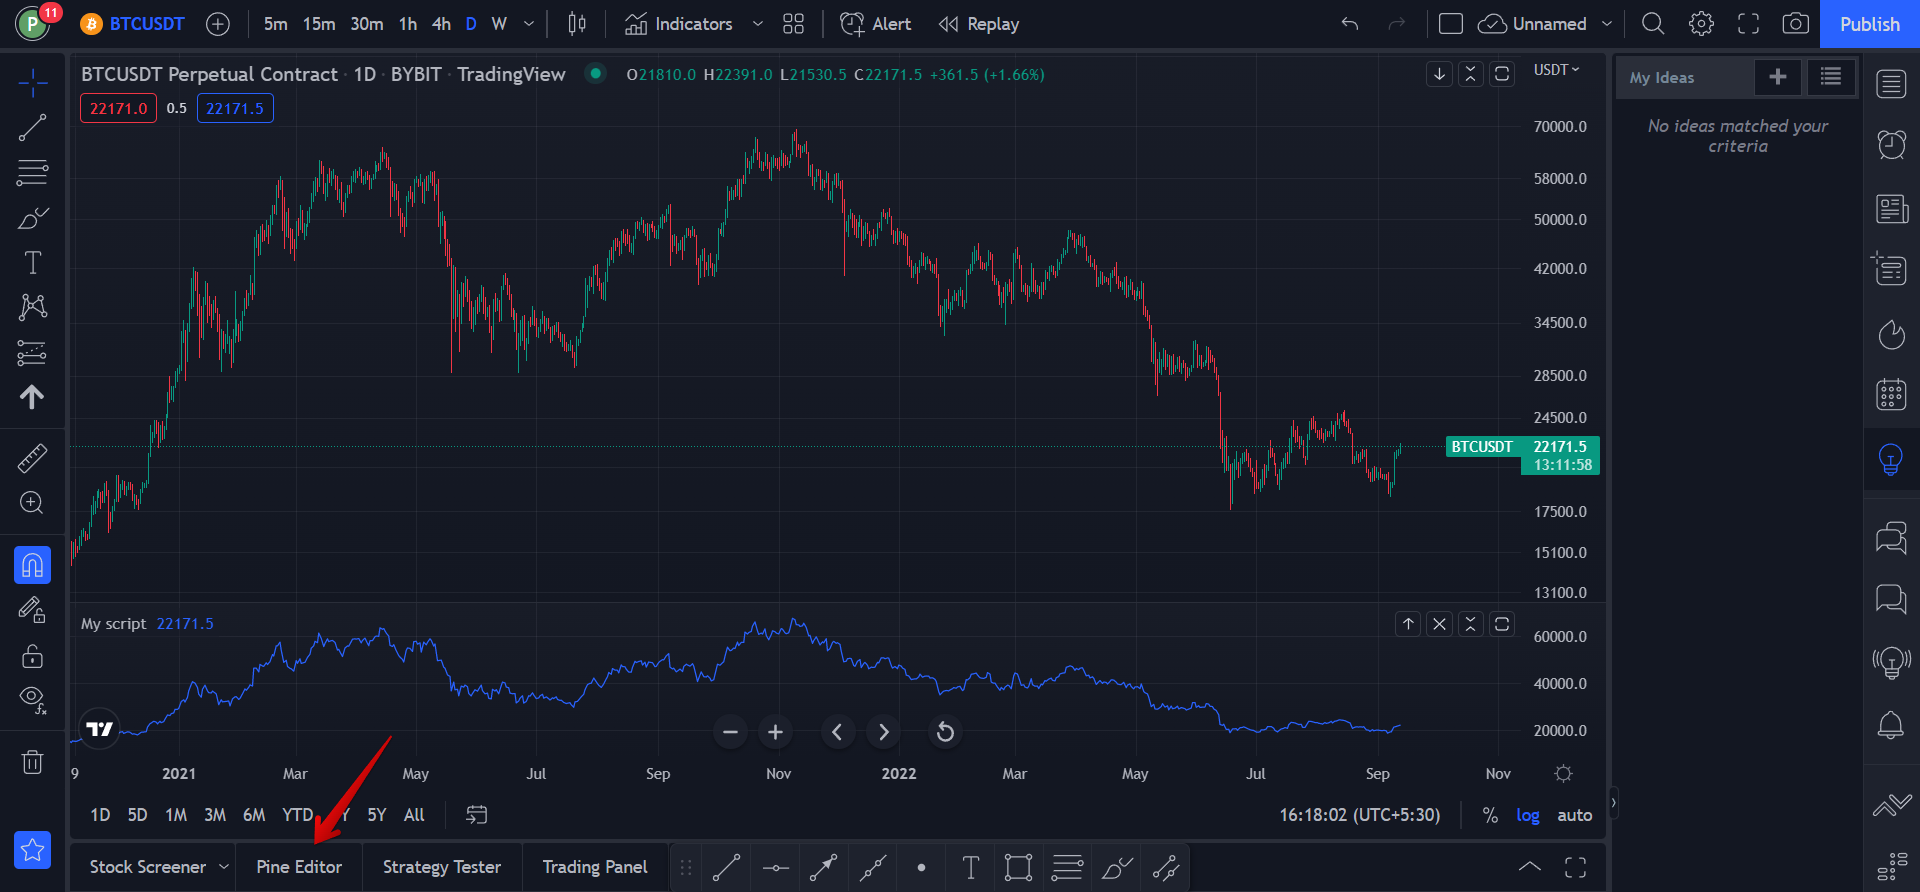This screenshot has width=1920, height=892.
Task: Open favorites star toolbar button
Action: coord(33,851)
